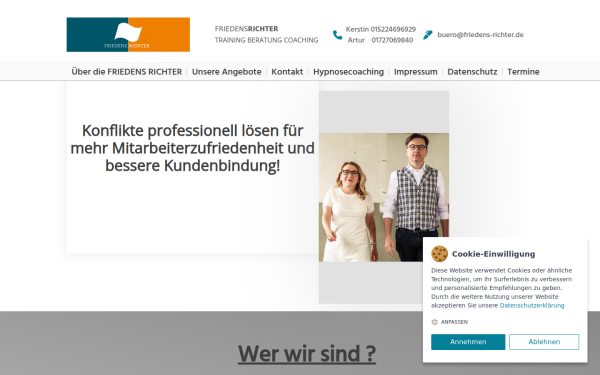Click the pen icon next to email address
600x375 pixels.
427,35
